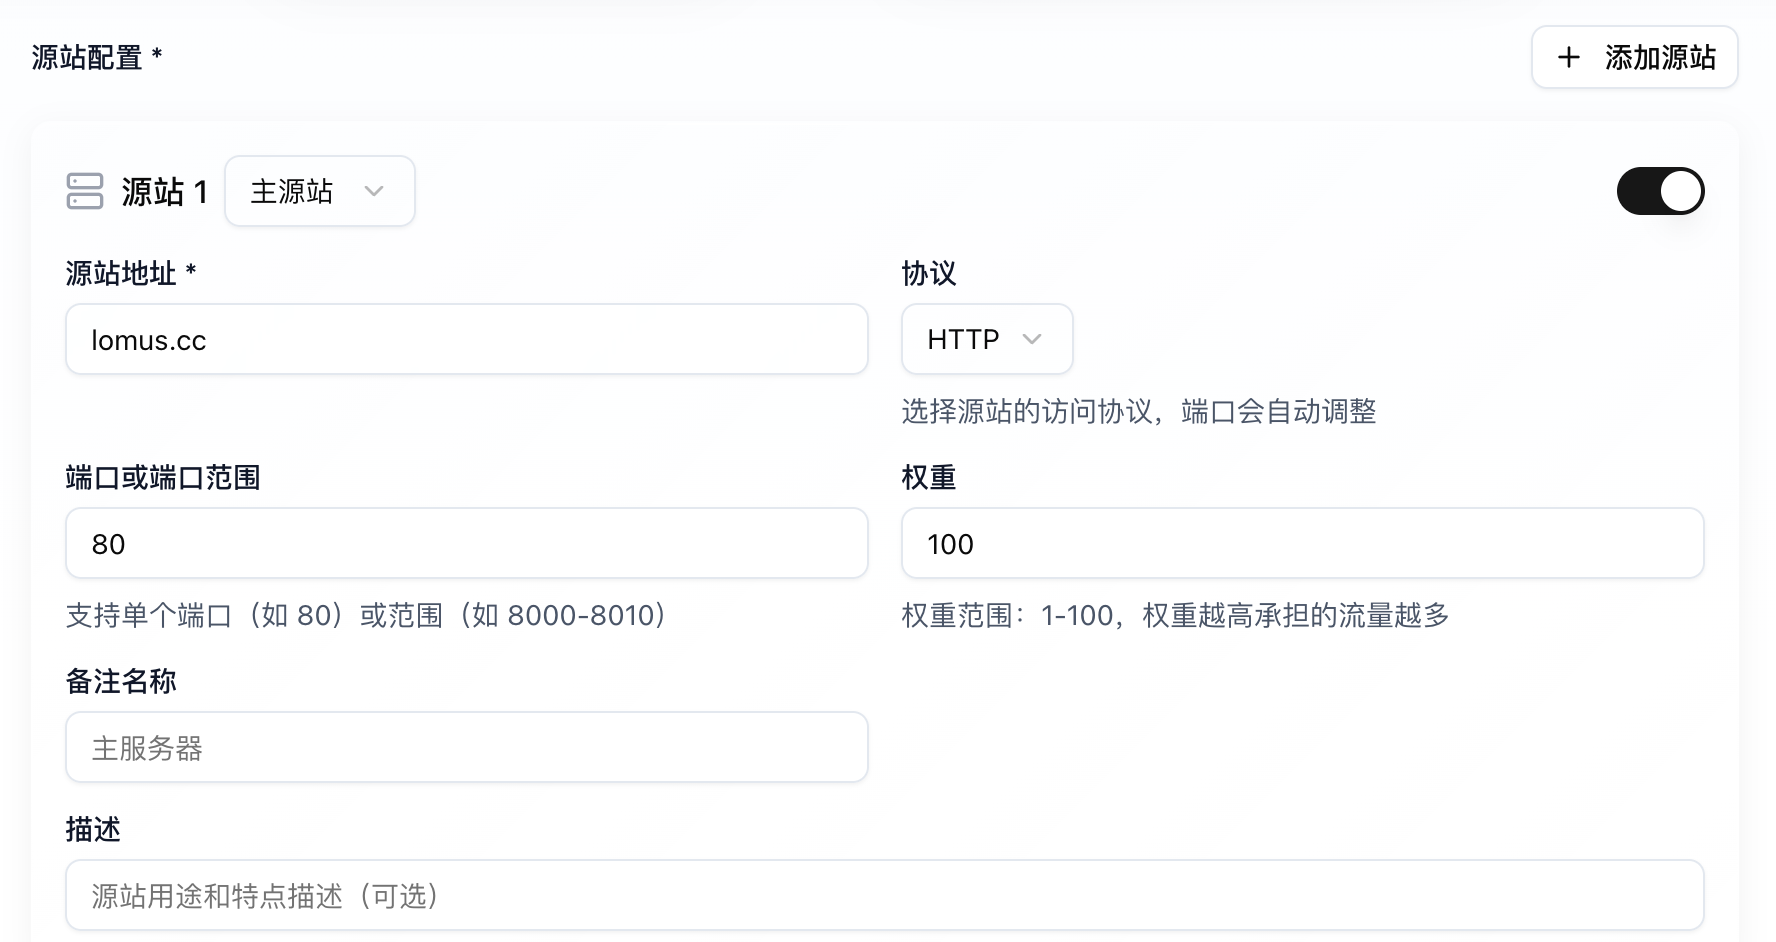Click the port field showing 80
This screenshot has height=942, width=1776.
466,544
